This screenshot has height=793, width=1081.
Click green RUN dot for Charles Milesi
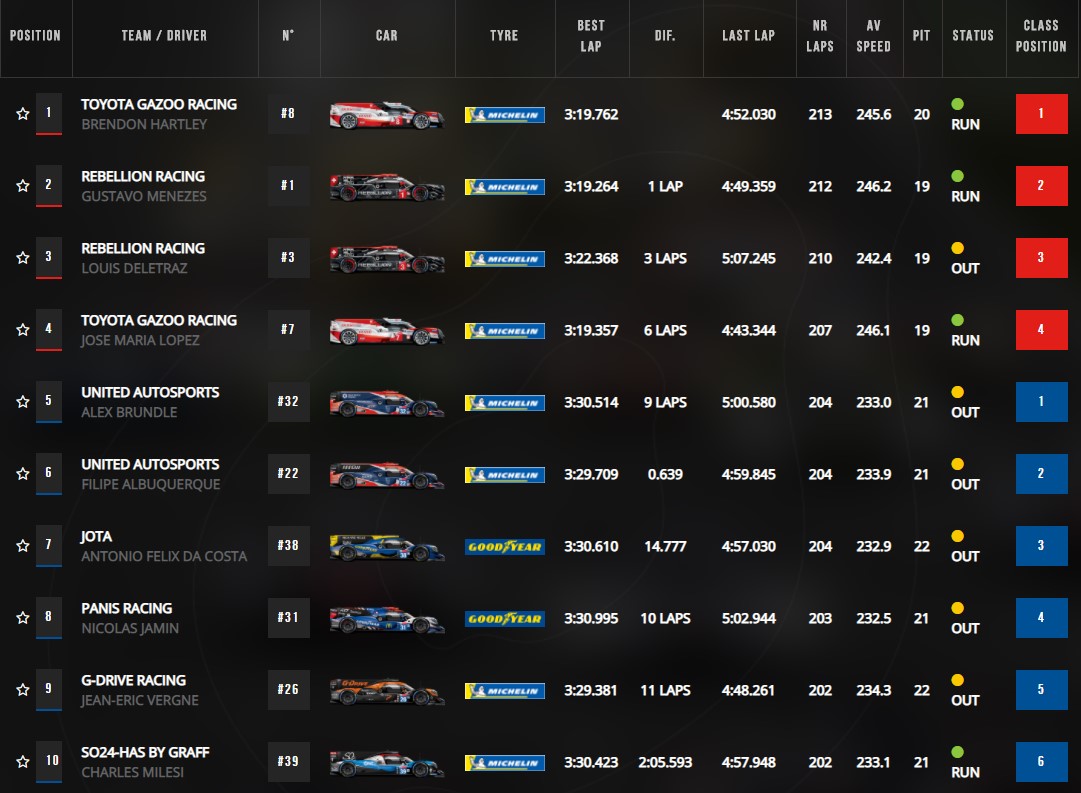(x=958, y=752)
